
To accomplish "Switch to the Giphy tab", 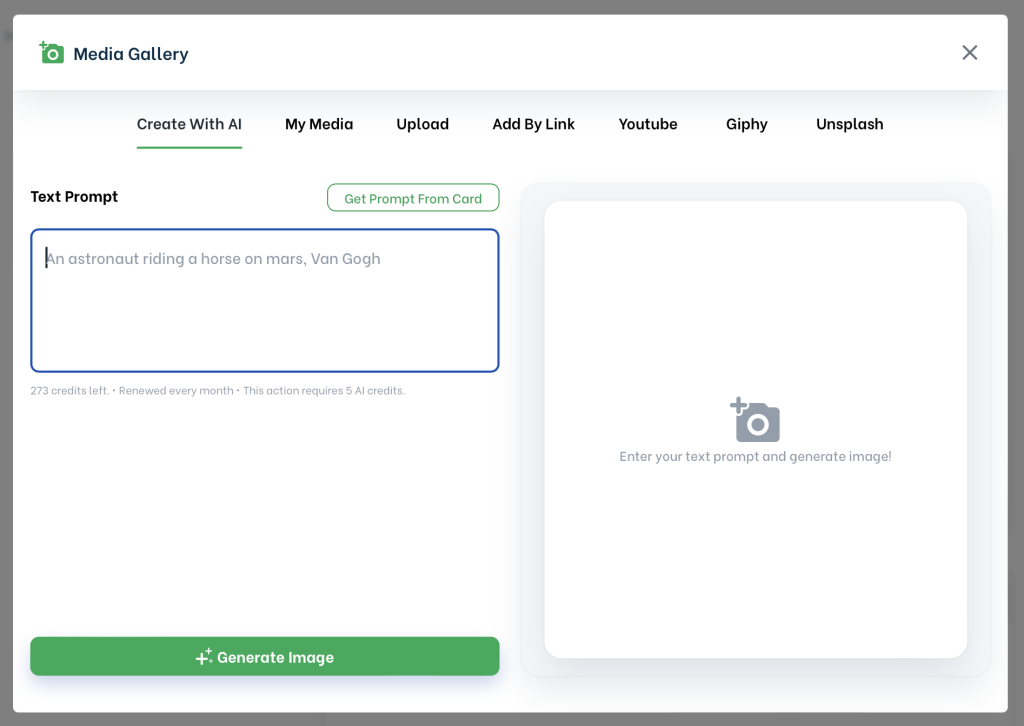I will [746, 124].
